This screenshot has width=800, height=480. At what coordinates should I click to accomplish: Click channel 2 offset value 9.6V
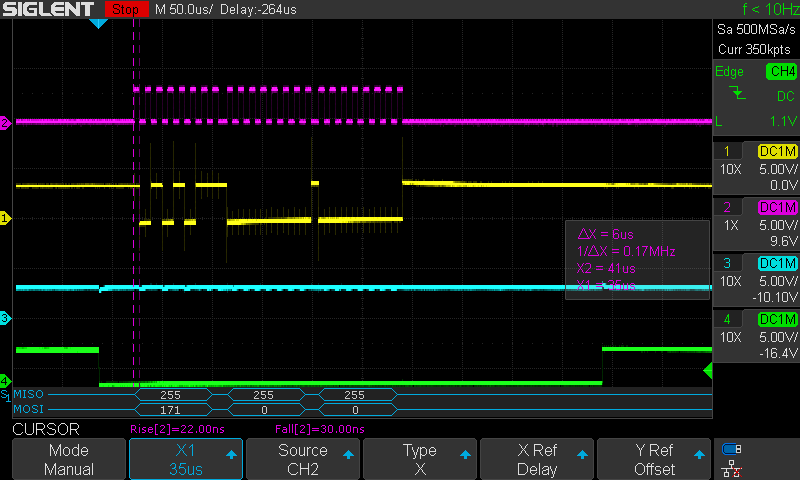783,241
